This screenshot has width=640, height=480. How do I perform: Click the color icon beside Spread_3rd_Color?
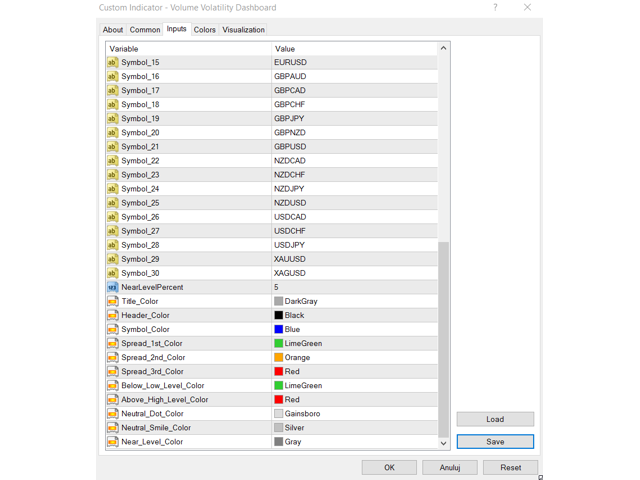click(x=112, y=372)
